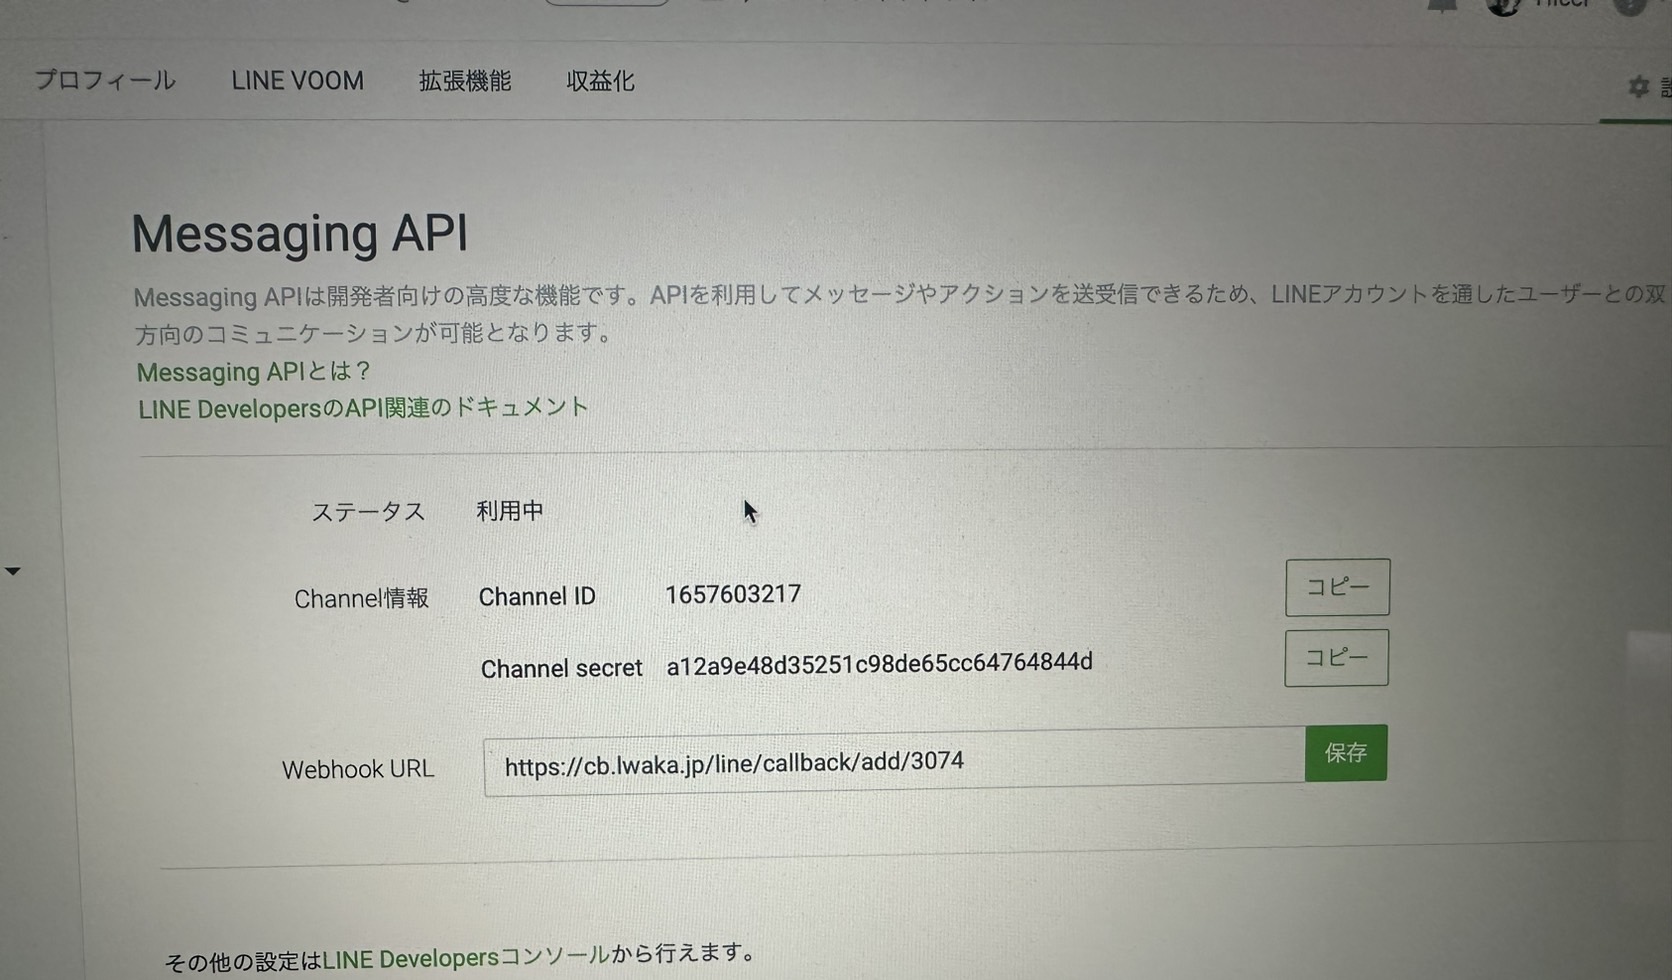Save the Webhook URL with 保存
The width and height of the screenshot is (1672, 980).
[1346, 753]
